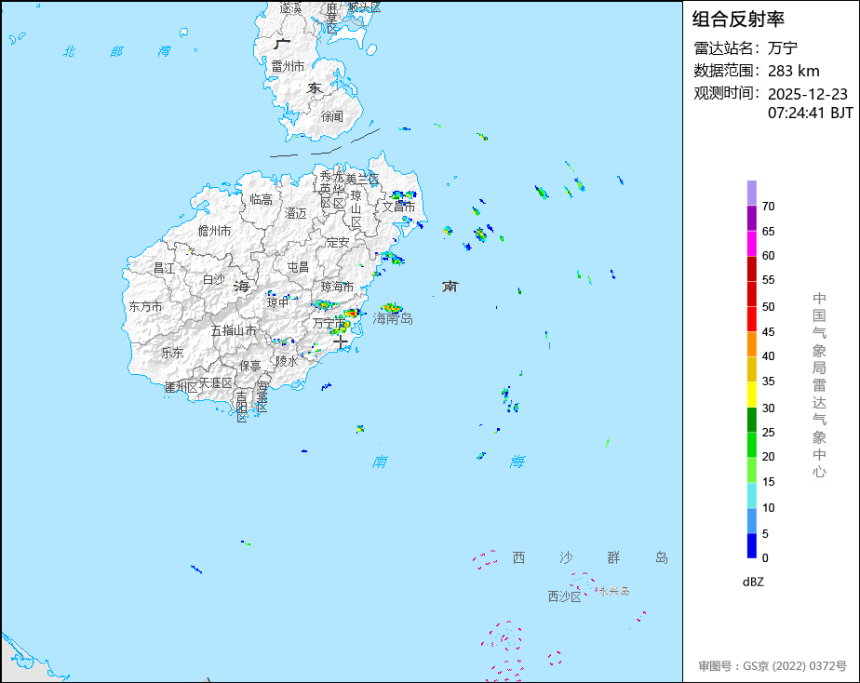
Task: Click the 屯昌 county label
Action: click(x=298, y=267)
